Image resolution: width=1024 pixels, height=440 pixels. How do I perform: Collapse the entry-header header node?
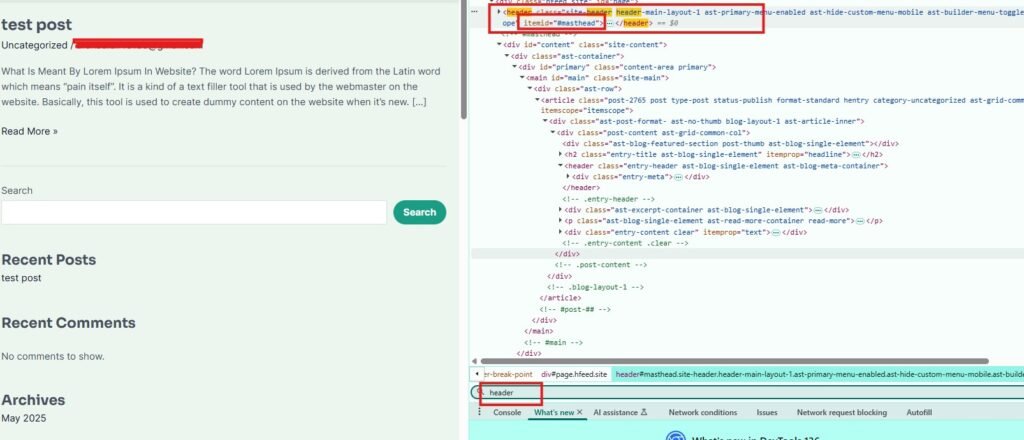[x=560, y=166]
